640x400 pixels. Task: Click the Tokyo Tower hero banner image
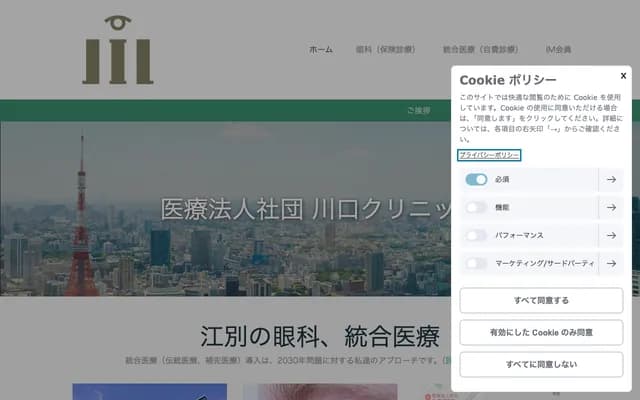pyautogui.click(x=225, y=209)
